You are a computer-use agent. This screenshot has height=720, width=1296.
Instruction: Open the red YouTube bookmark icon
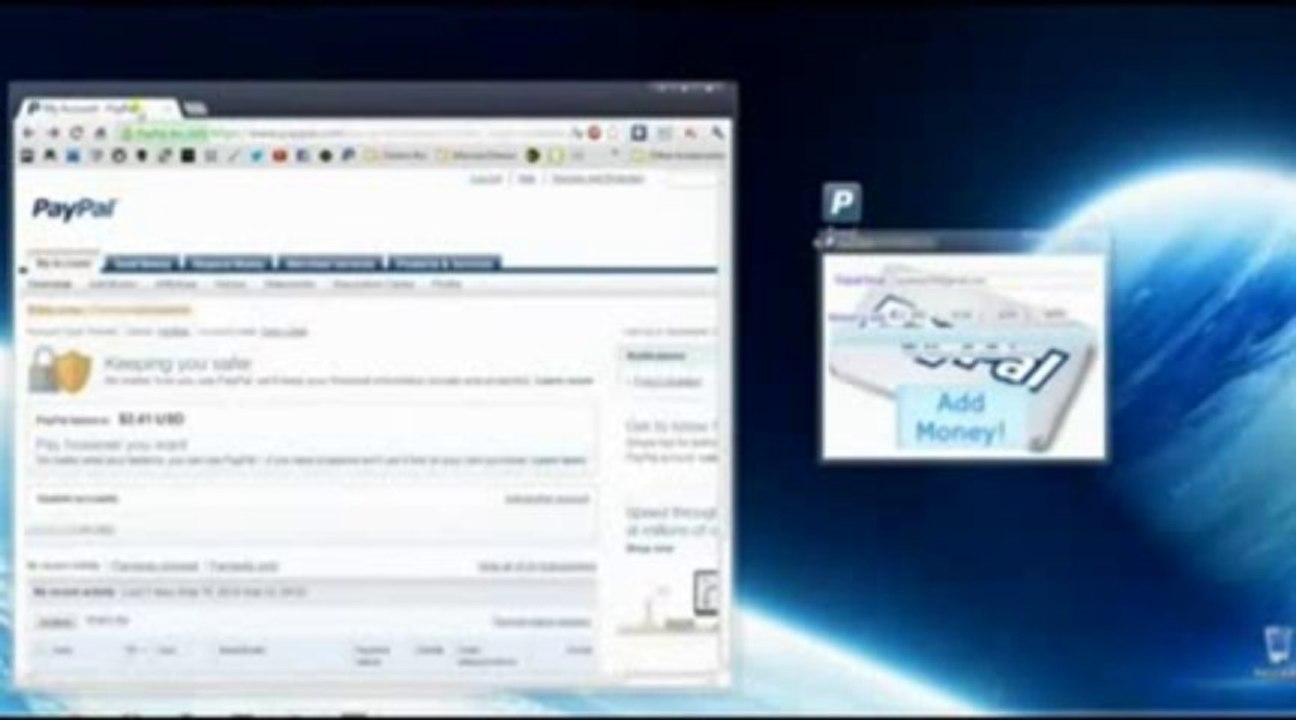click(280, 156)
